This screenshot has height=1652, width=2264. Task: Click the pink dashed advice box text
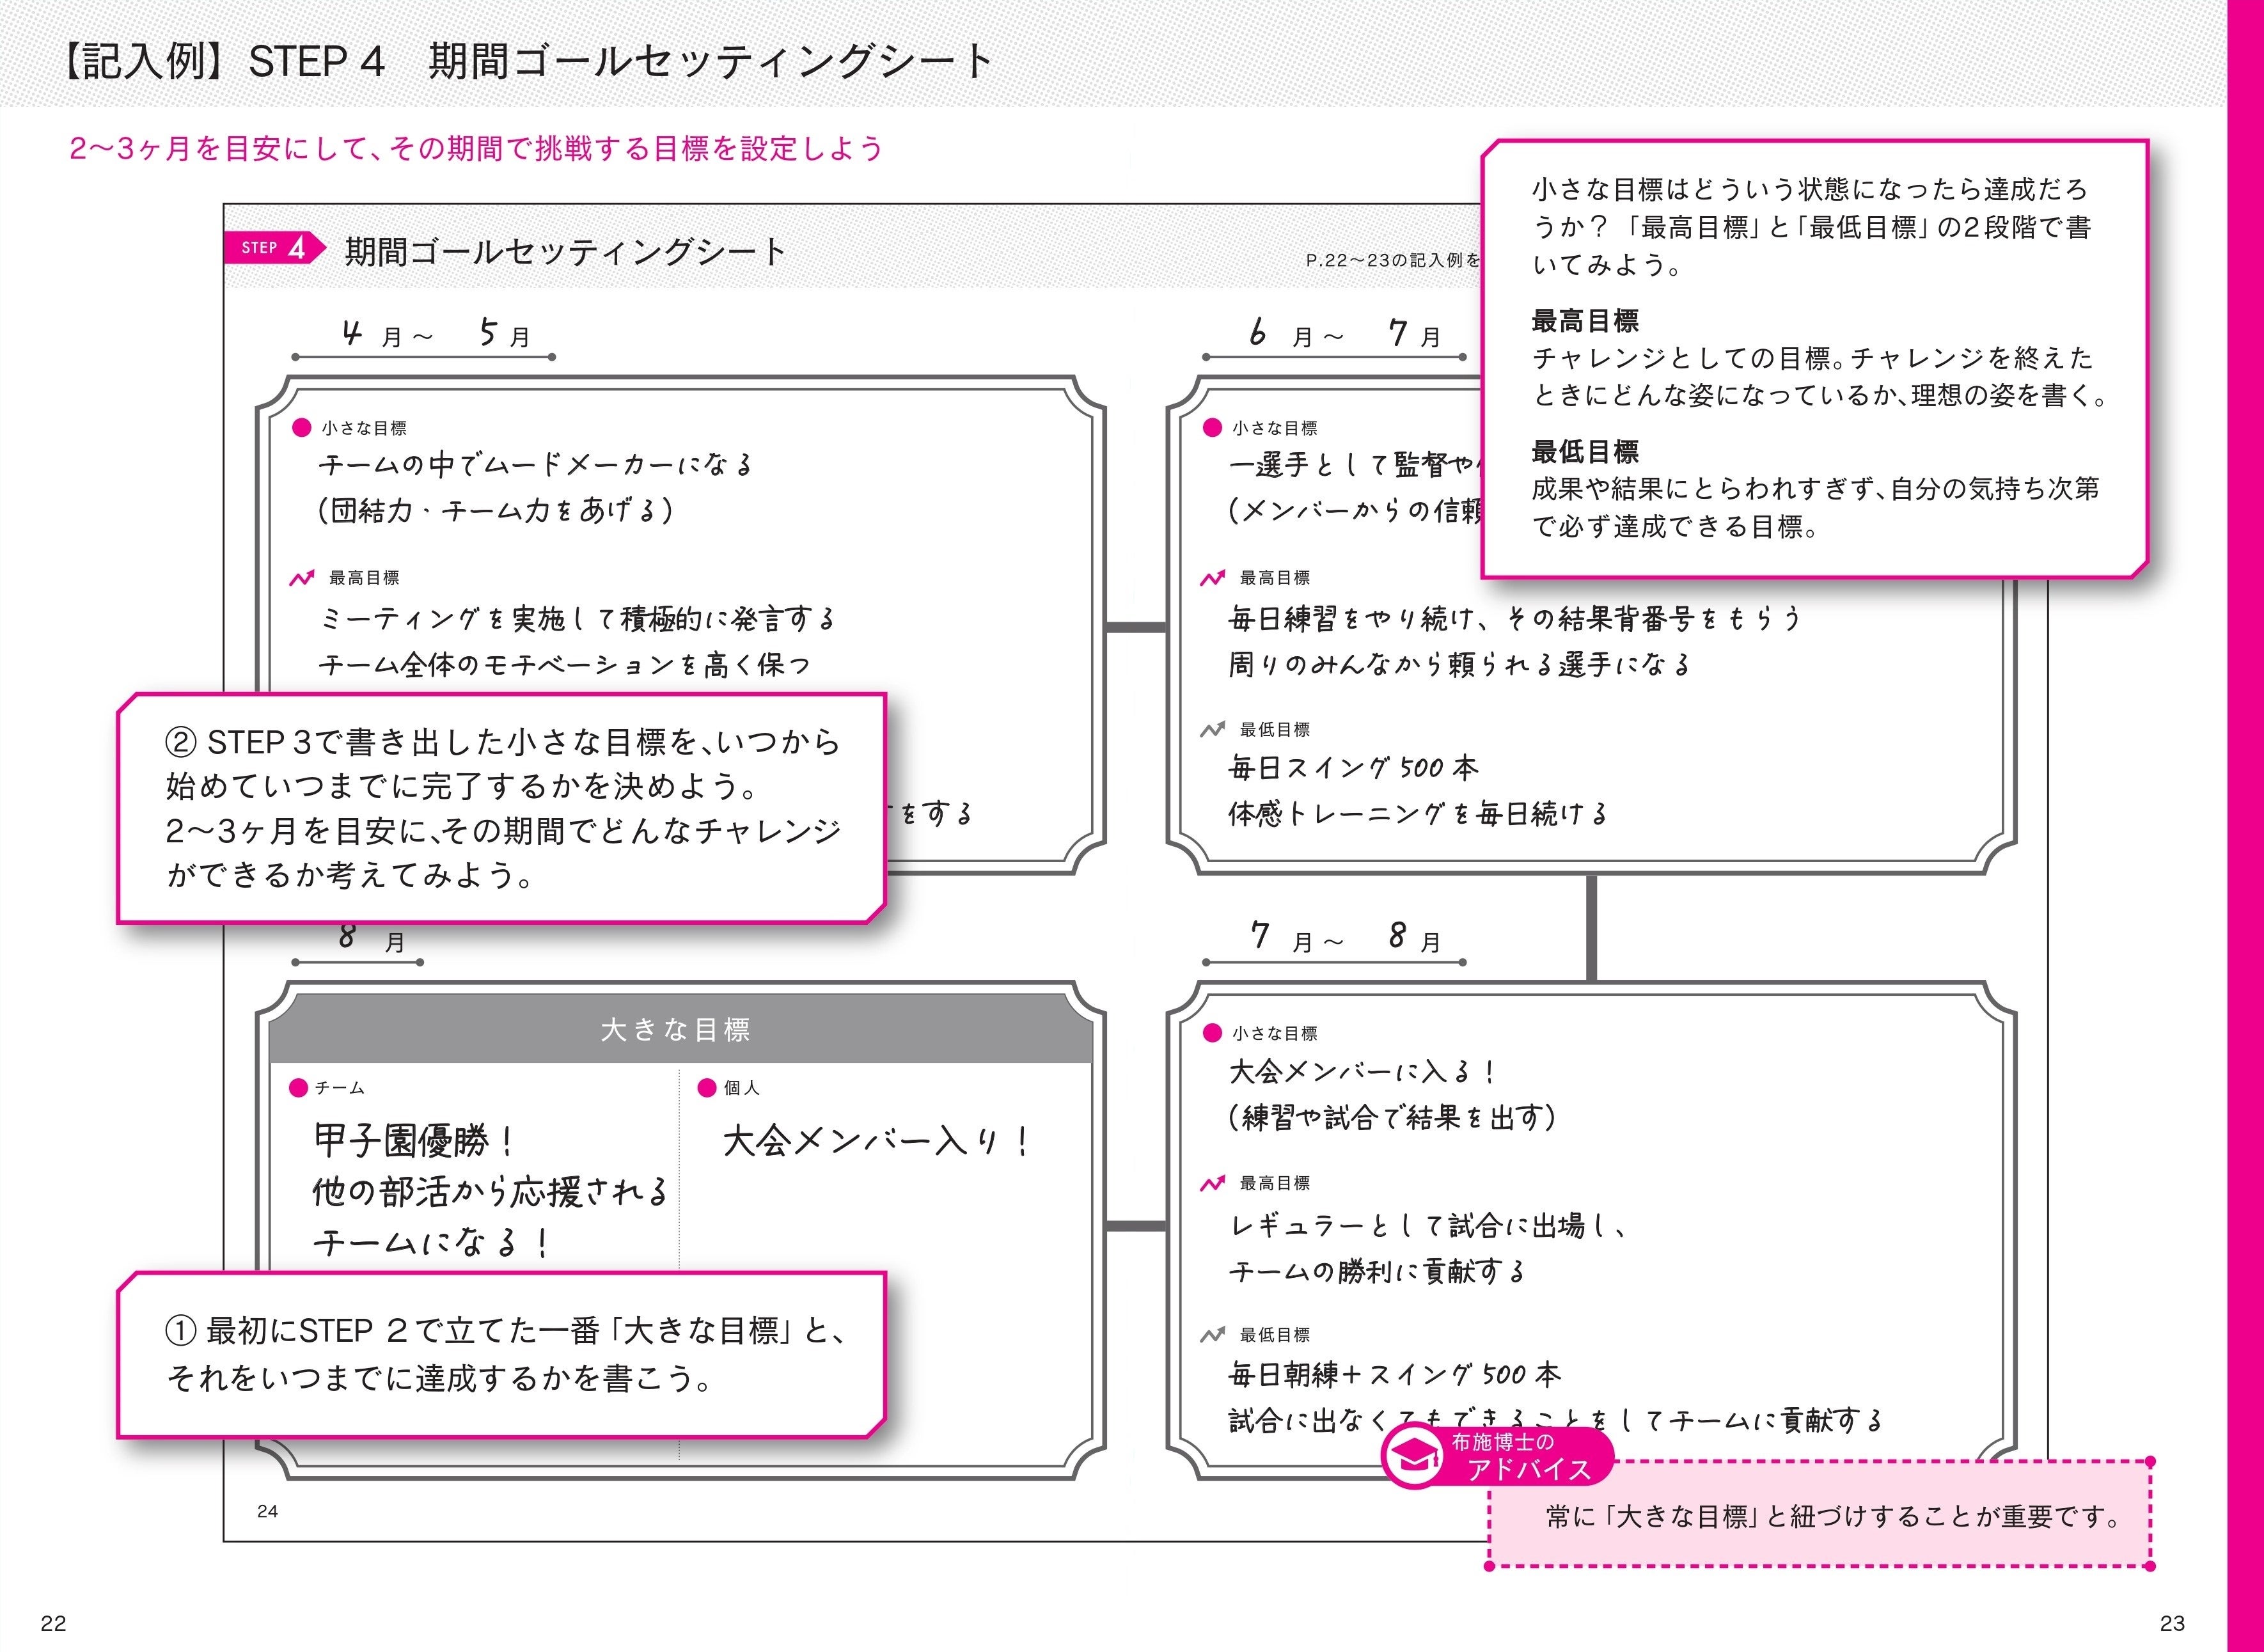click(x=1832, y=1517)
